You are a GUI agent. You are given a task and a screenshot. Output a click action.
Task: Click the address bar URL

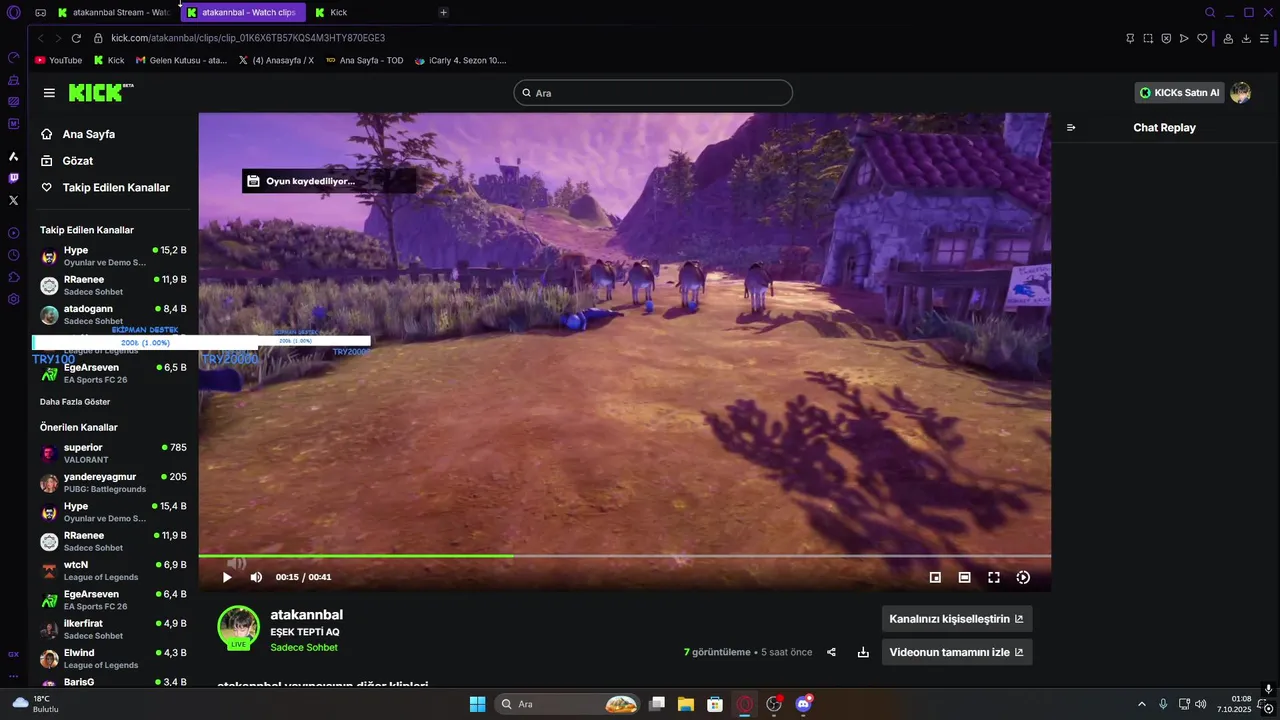pyautogui.click(x=248, y=38)
